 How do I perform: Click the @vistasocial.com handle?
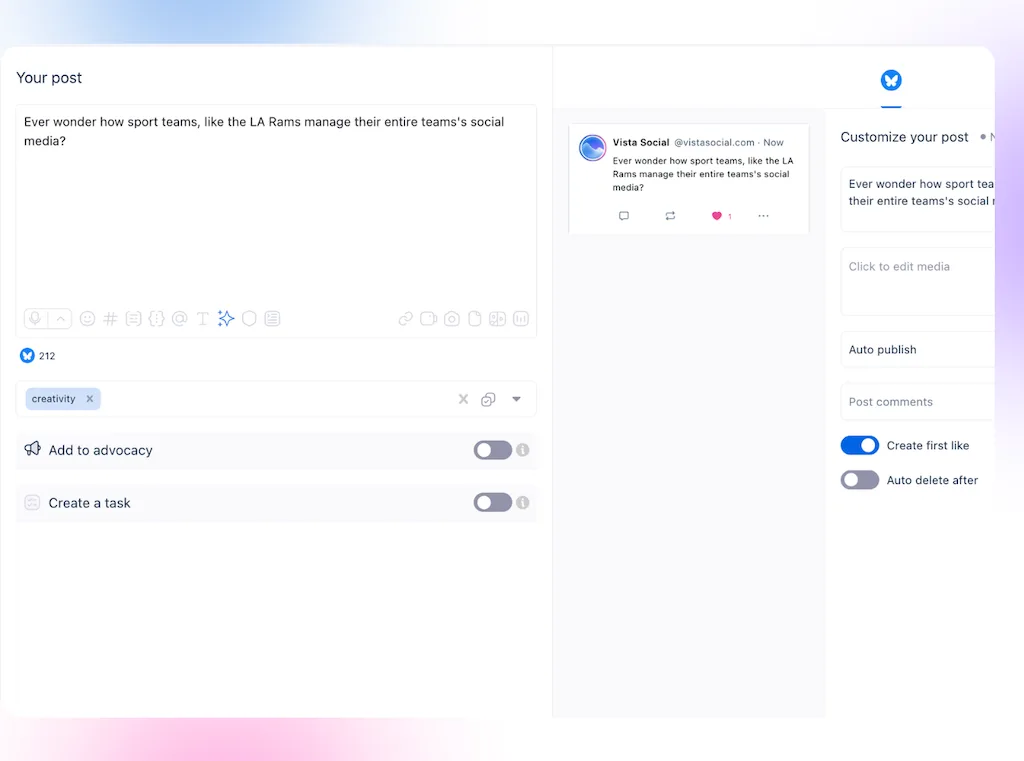coord(714,142)
